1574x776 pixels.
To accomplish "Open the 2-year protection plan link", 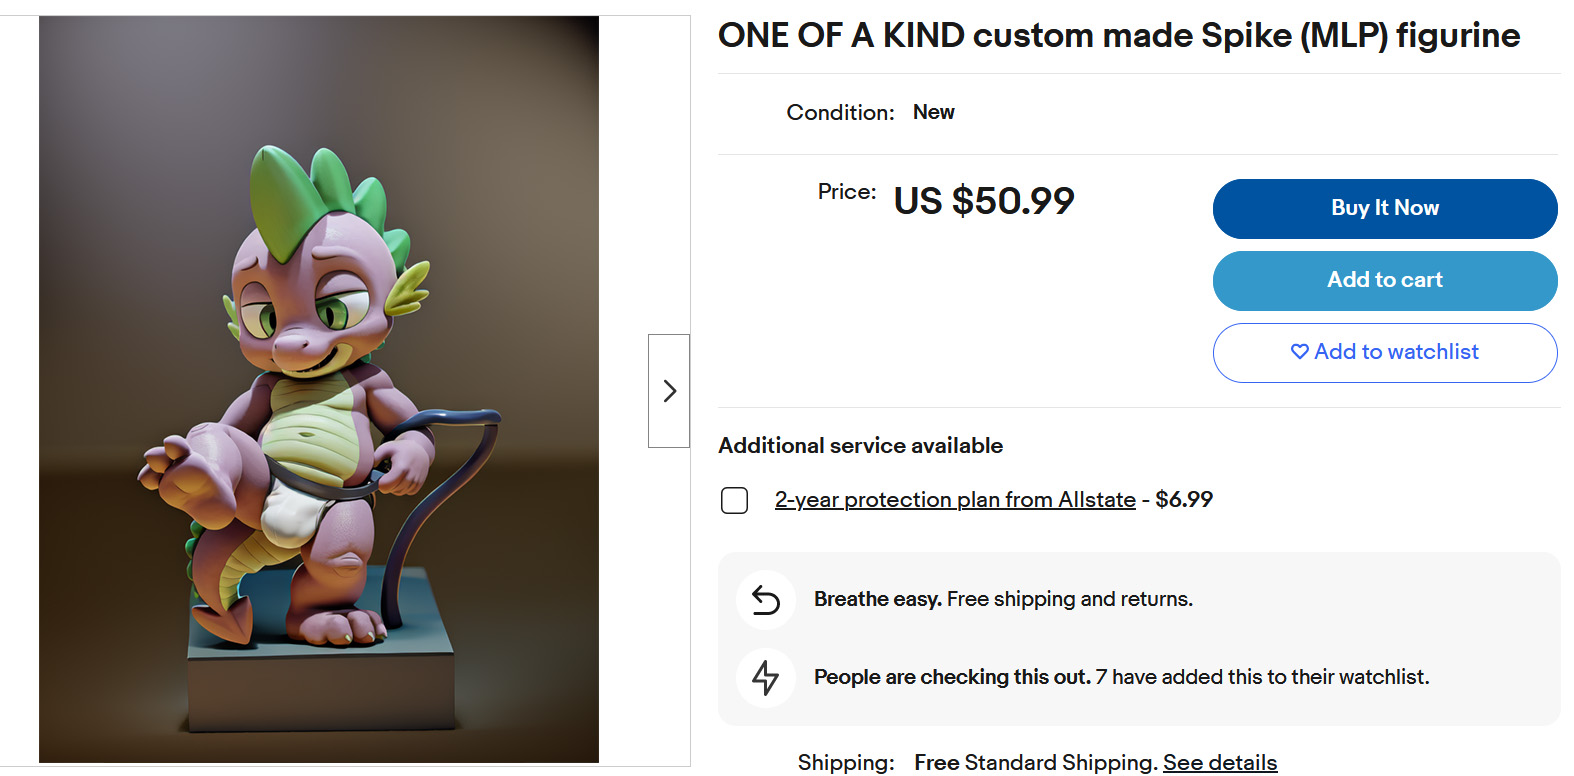I will 955,500.
